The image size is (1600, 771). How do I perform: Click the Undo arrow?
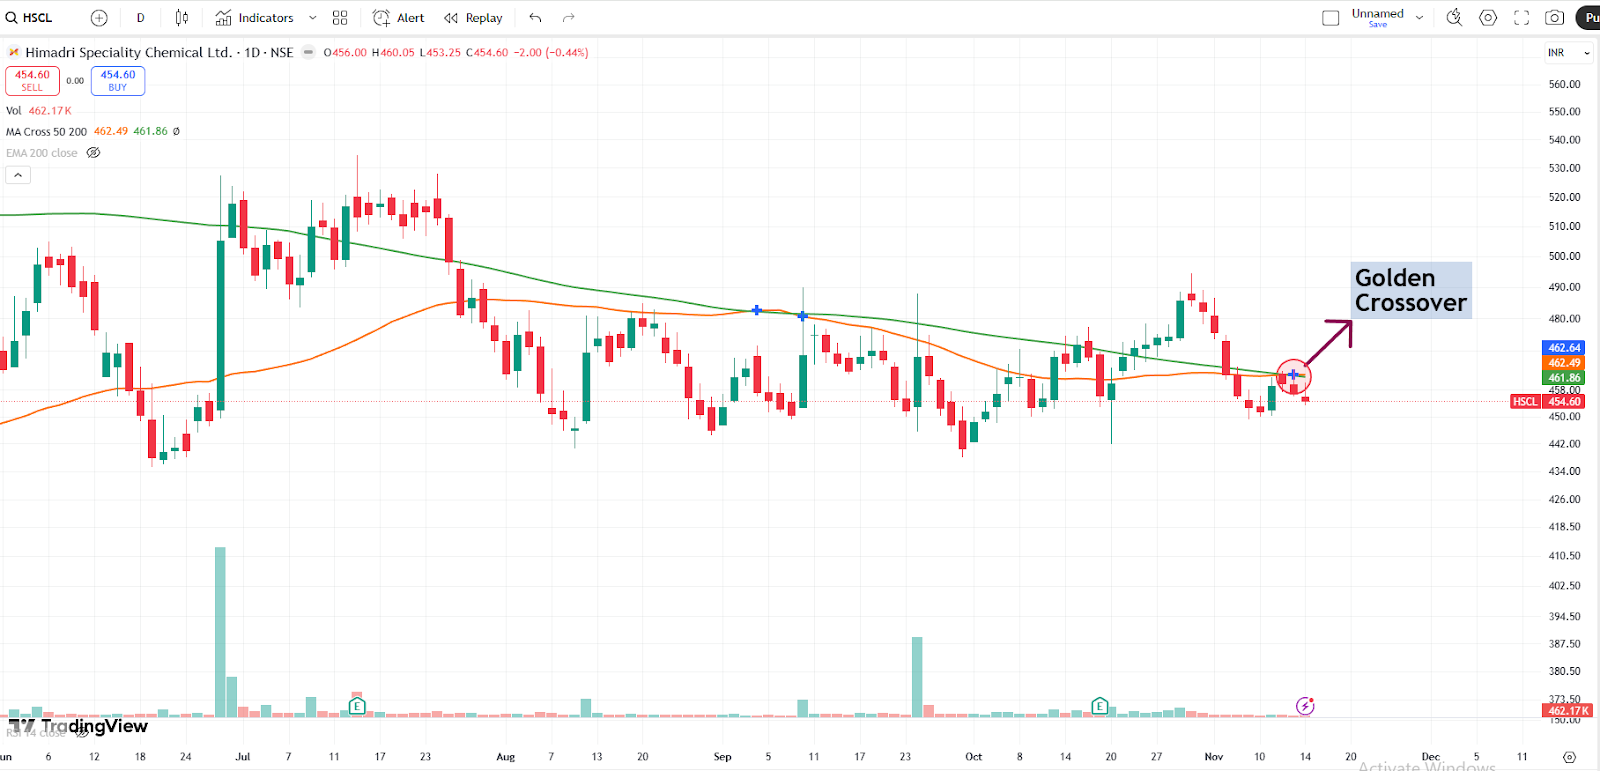[536, 18]
